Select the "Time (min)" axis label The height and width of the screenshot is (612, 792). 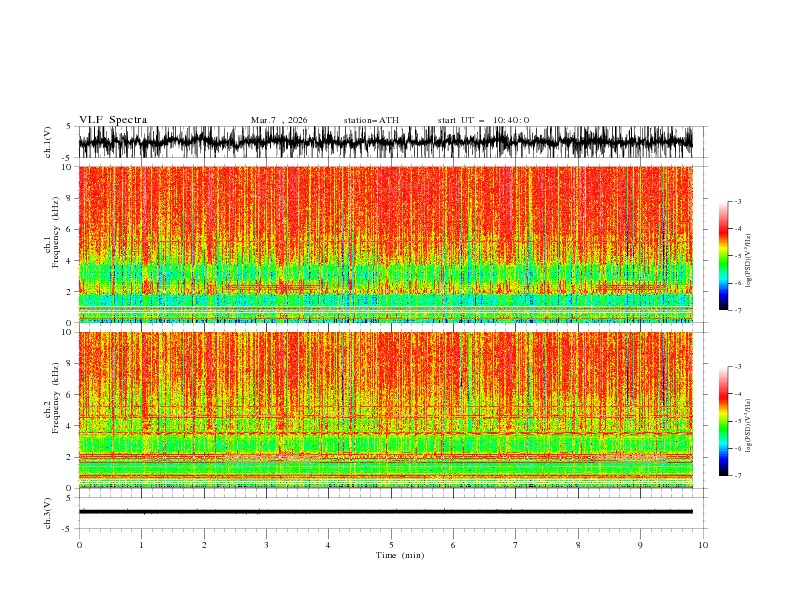[400, 555]
